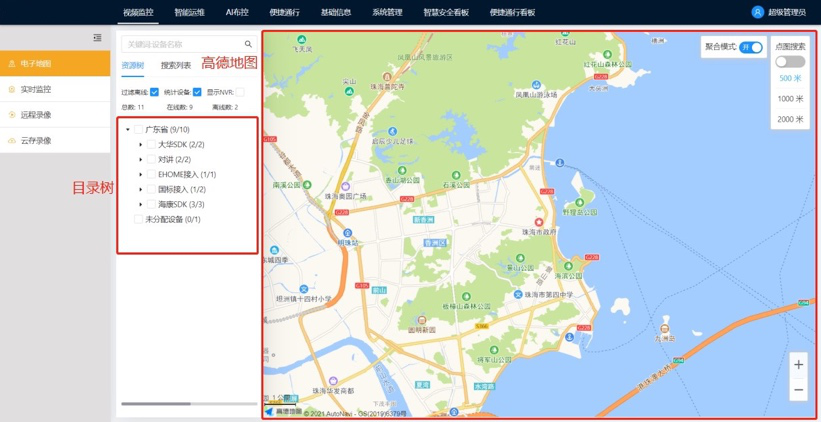Image resolution: width=821 pixels, height=422 pixels.
Task: Enable the 点图搜索 toggle switch
Action: (790, 62)
